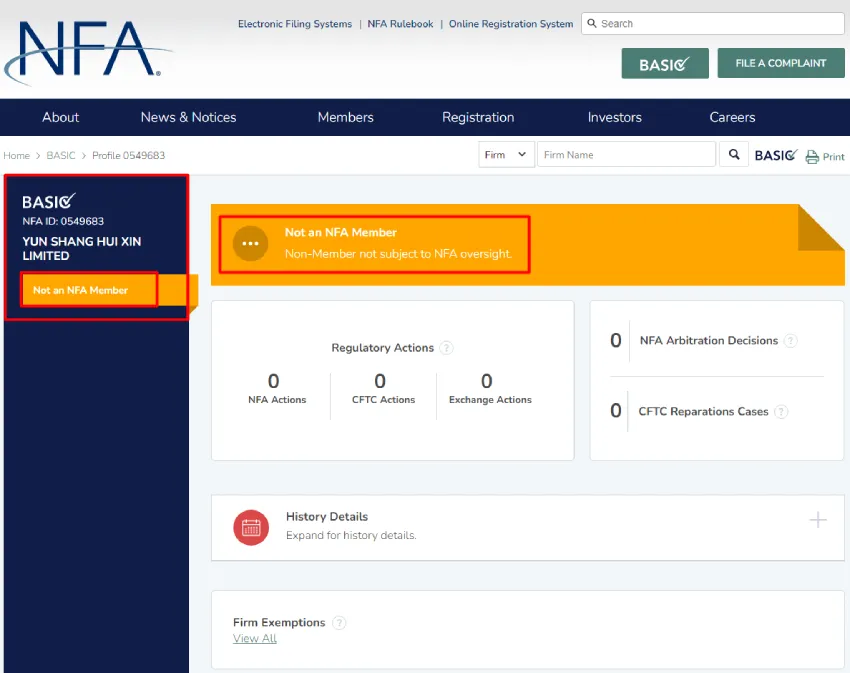
Task: Click the red calendar History Details icon
Action: (x=251, y=527)
